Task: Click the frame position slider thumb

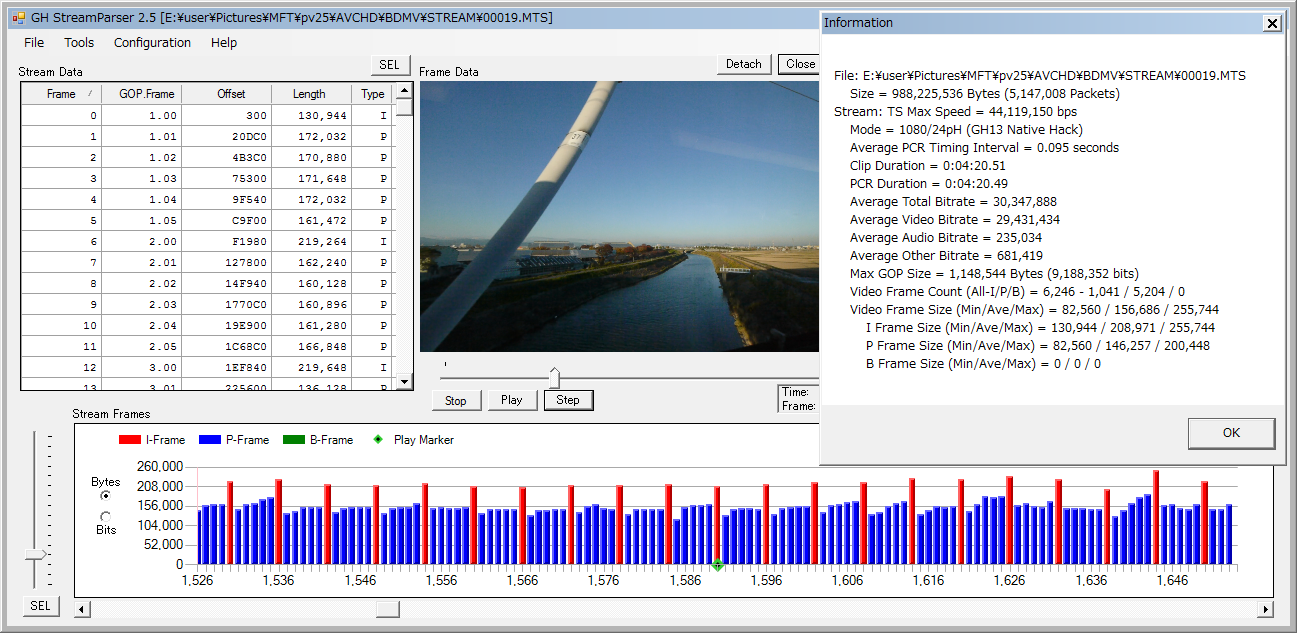Action: [x=554, y=377]
